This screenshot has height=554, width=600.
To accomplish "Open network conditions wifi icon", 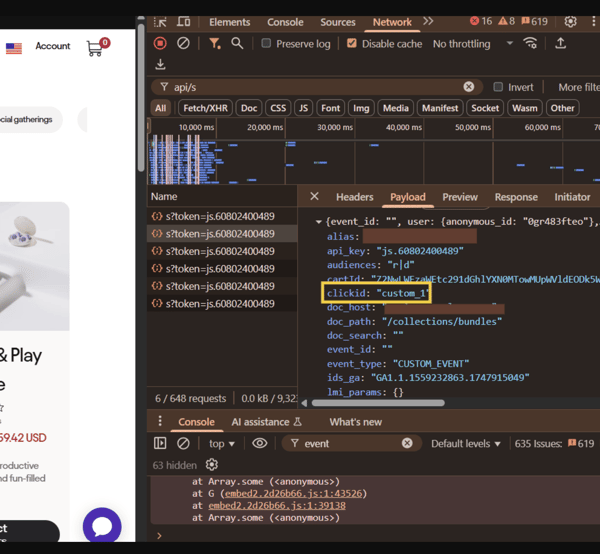I will click(x=530, y=43).
